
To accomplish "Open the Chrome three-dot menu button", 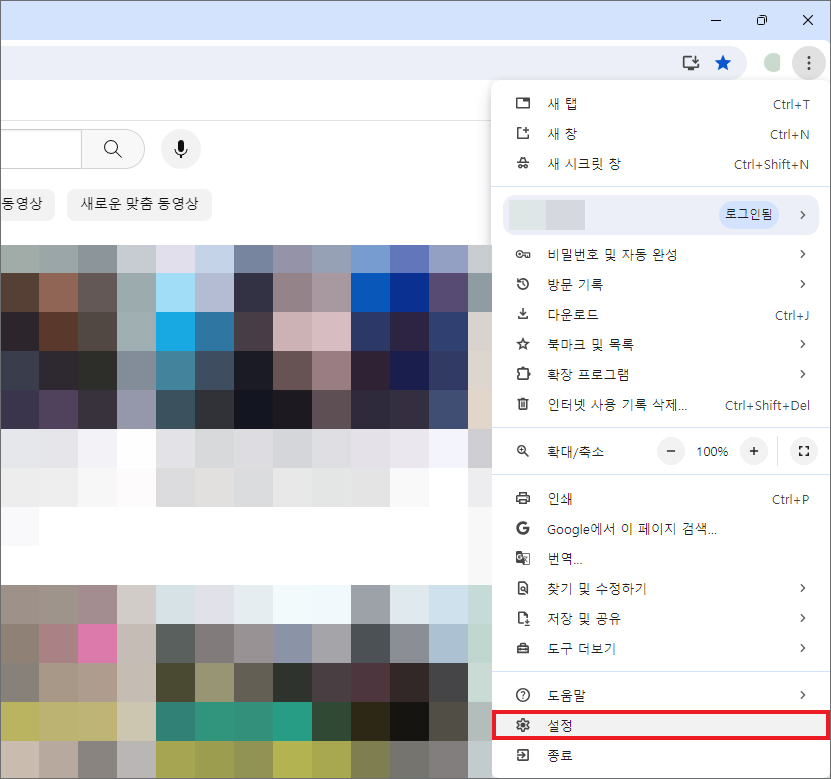I will click(808, 63).
